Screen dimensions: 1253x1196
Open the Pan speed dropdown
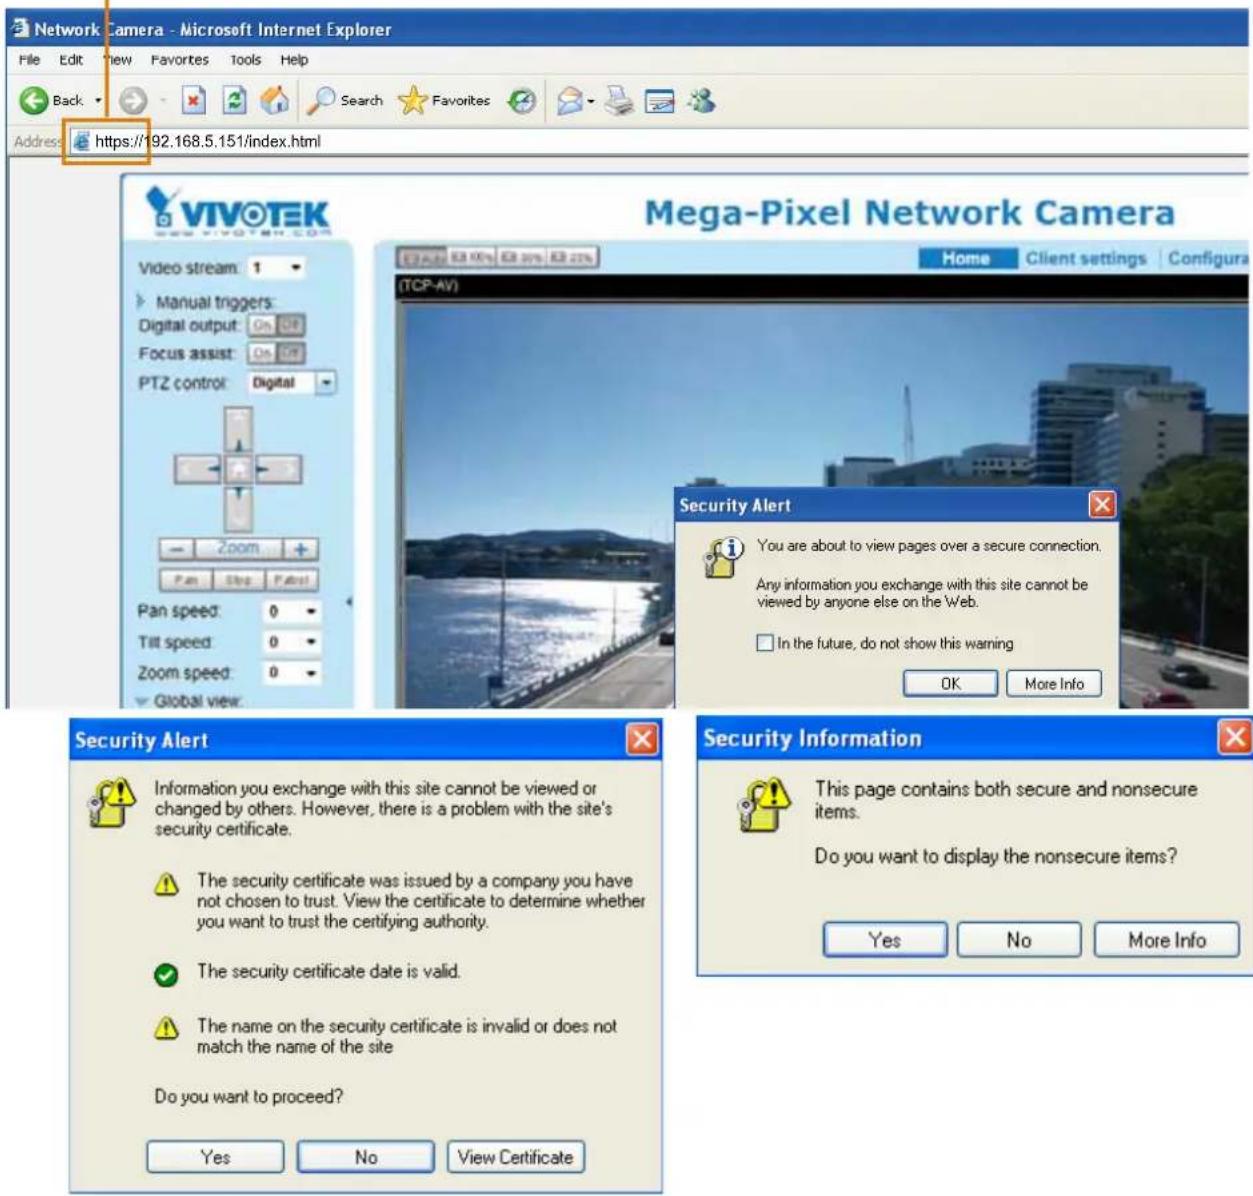click(292, 611)
